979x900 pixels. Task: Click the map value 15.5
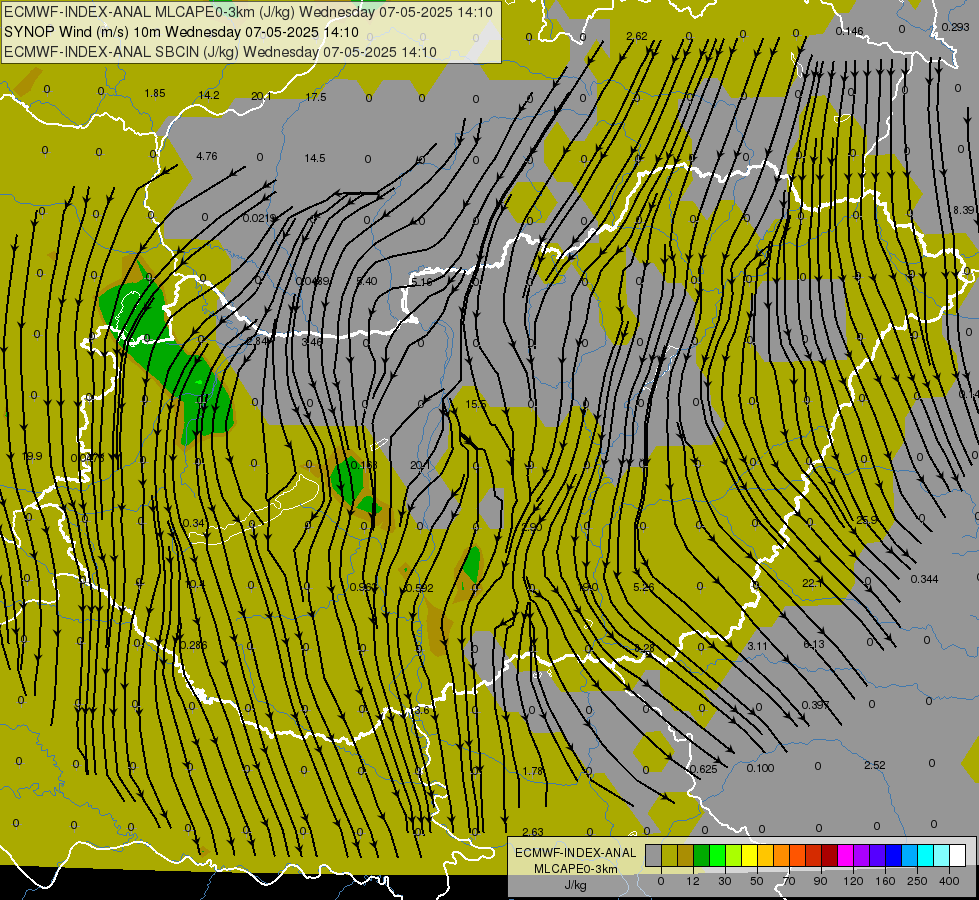pyautogui.click(x=476, y=405)
